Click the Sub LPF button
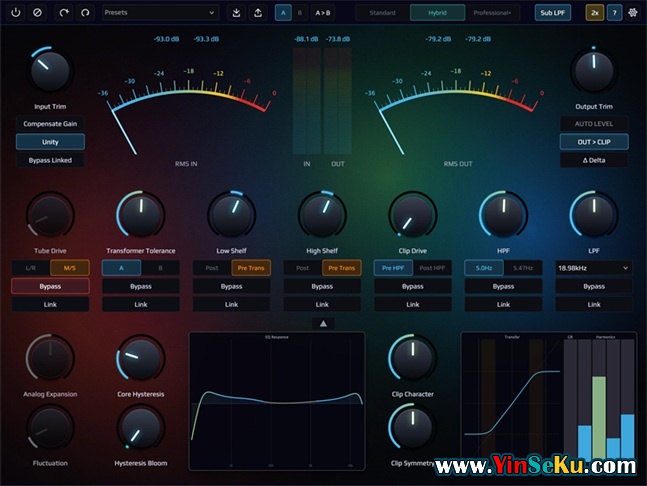 552,13
